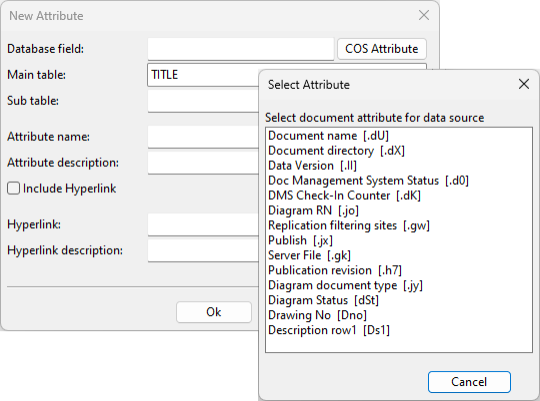
Task: Close the Select Attribute dialog with X
Action: pos(524,84)
